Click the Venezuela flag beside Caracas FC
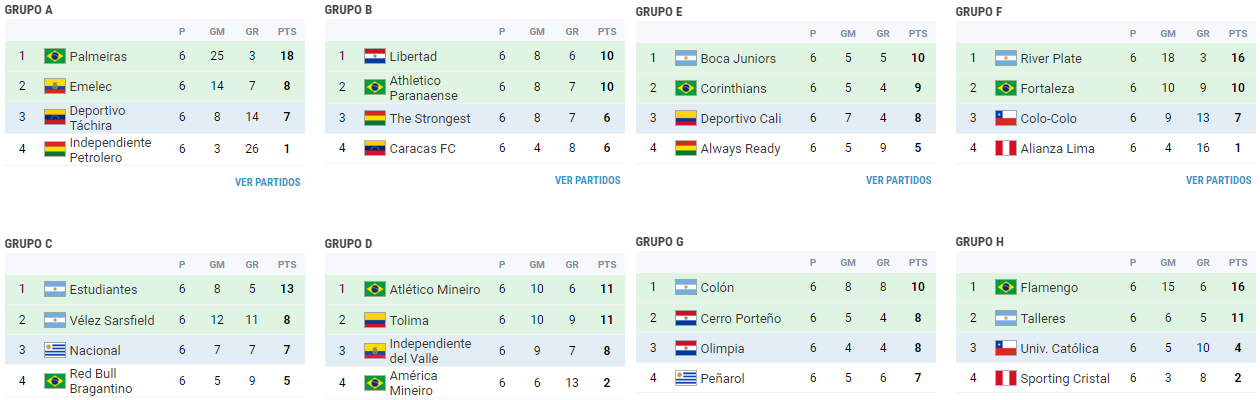 [x=375, y=148]
